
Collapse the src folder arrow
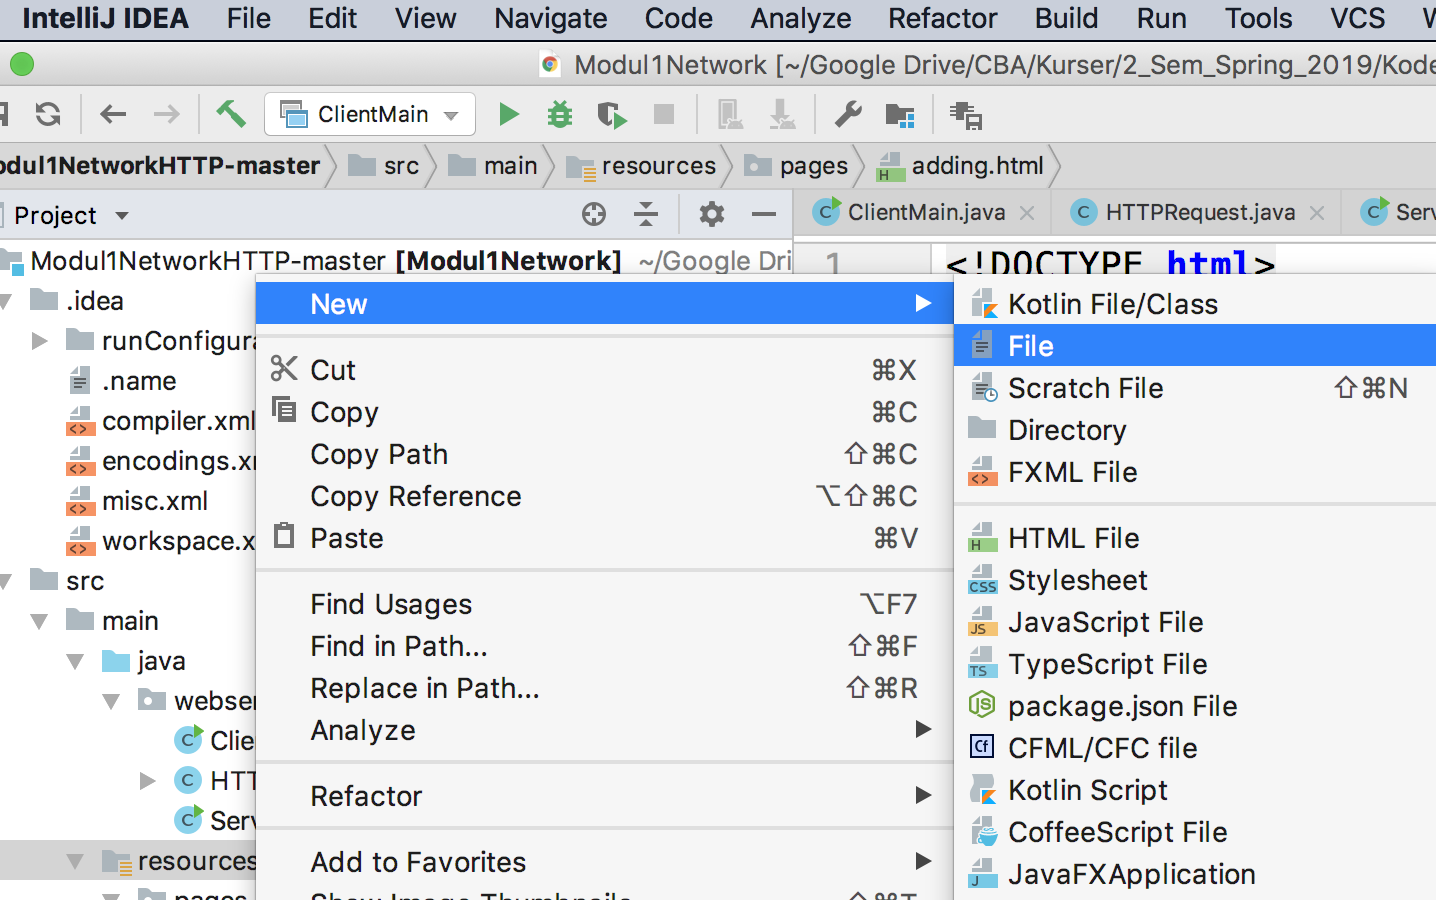(x=6, y=581)
